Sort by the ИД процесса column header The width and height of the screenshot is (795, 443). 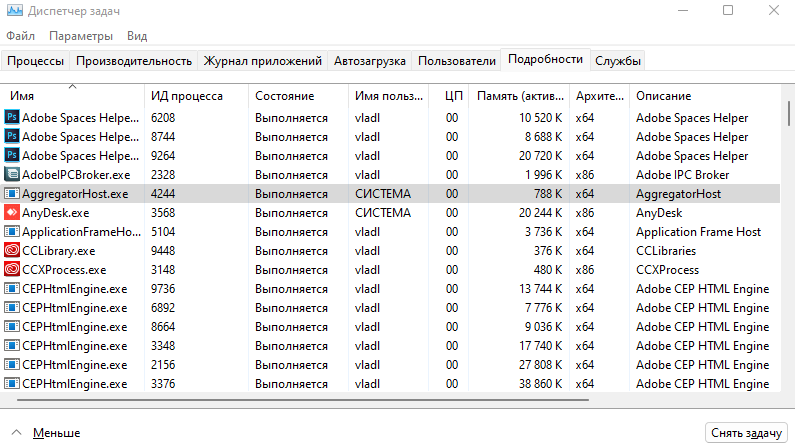[x=197, y=96]
